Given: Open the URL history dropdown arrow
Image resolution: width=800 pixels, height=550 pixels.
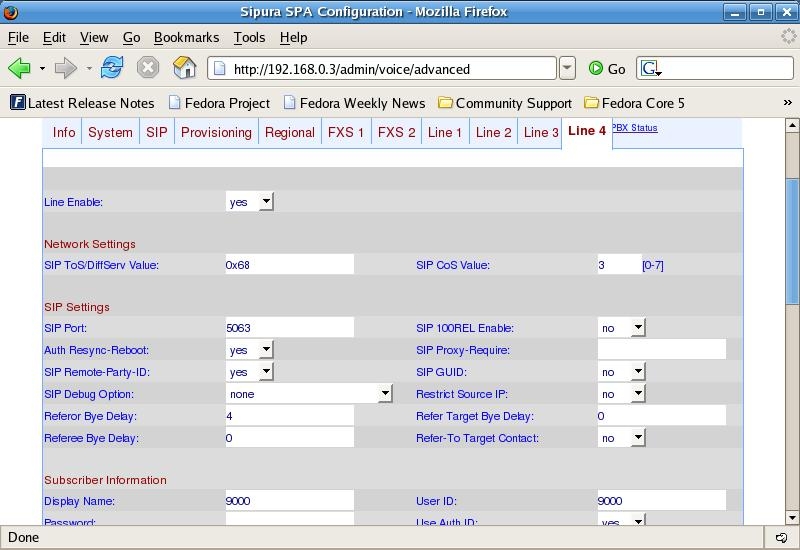Looking at the screenshot, I should 567,68.
